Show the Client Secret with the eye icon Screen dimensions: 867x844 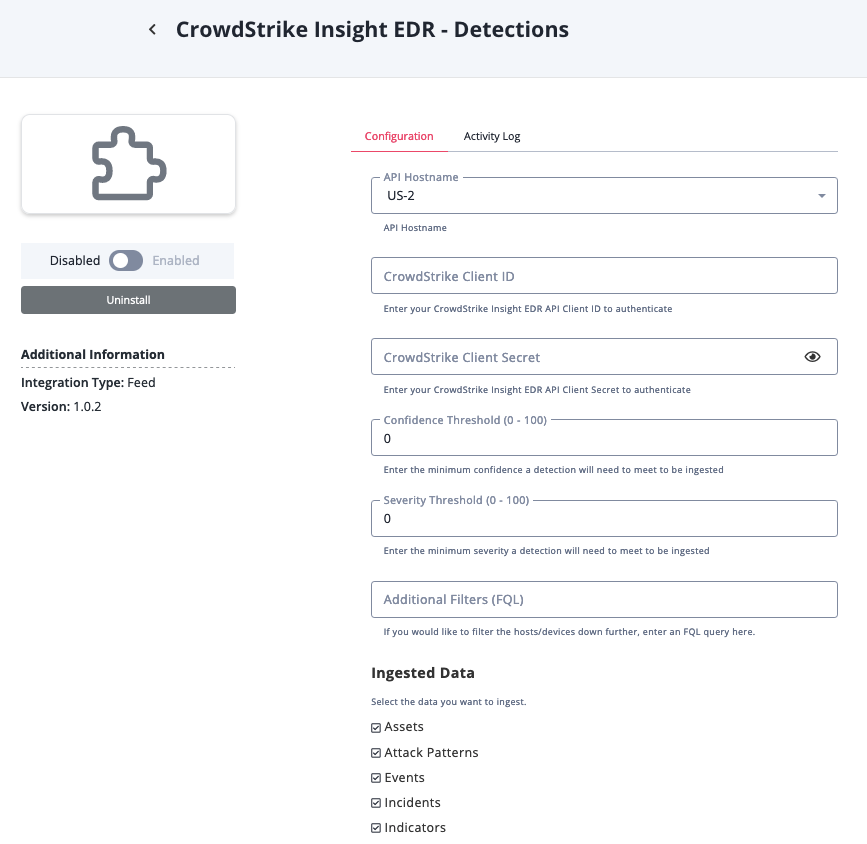point(812,357)
